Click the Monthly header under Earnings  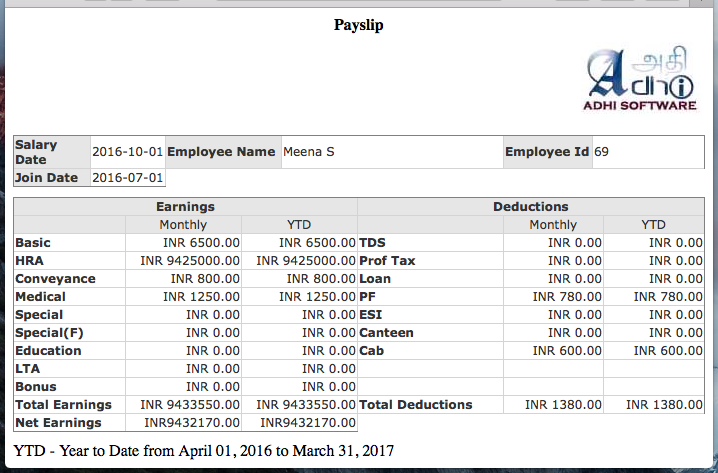[183, 225]
